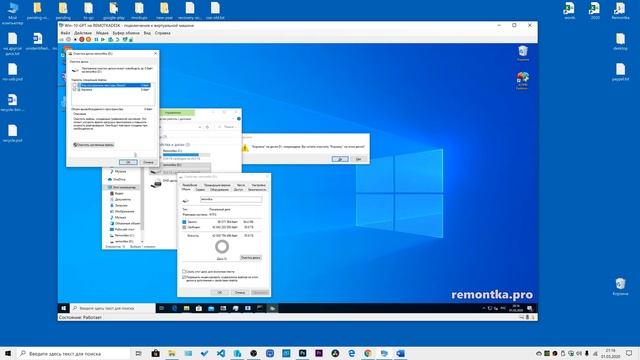Check the first file type in Disk Cleanup list
Viewport: 640px width, 360px height.
75,85
